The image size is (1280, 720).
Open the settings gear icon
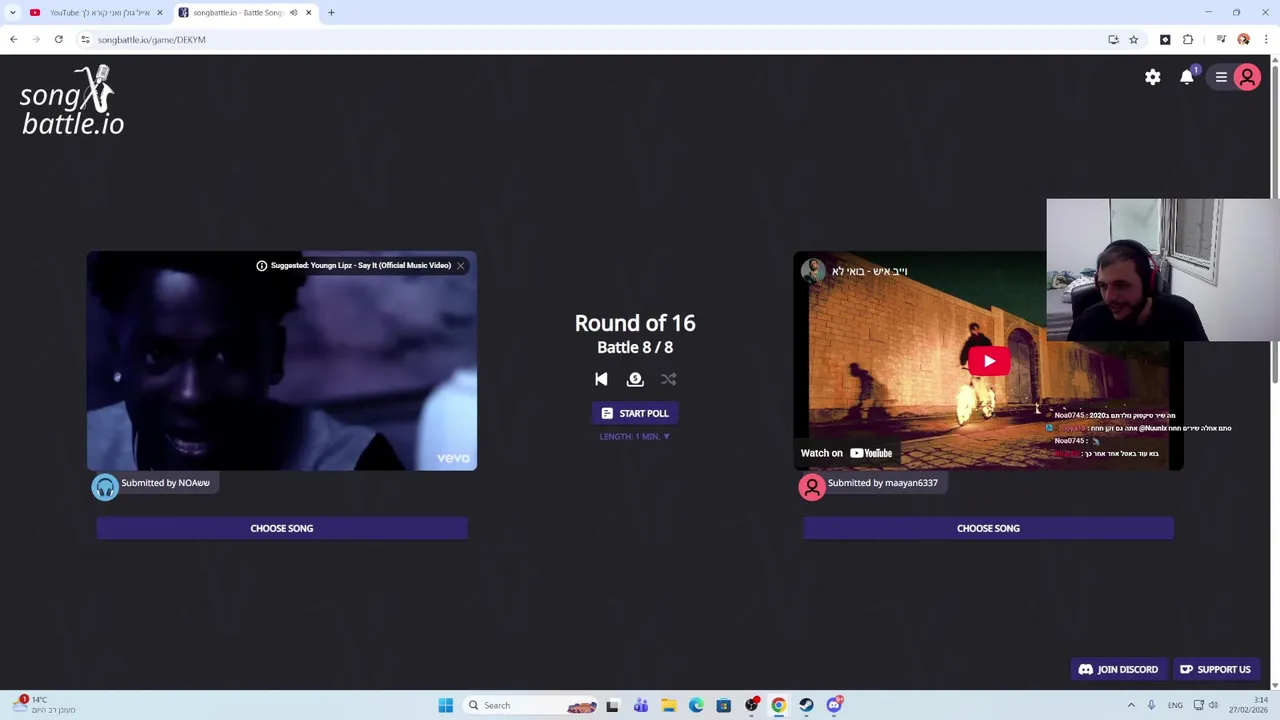click(x=1153, y=77)
